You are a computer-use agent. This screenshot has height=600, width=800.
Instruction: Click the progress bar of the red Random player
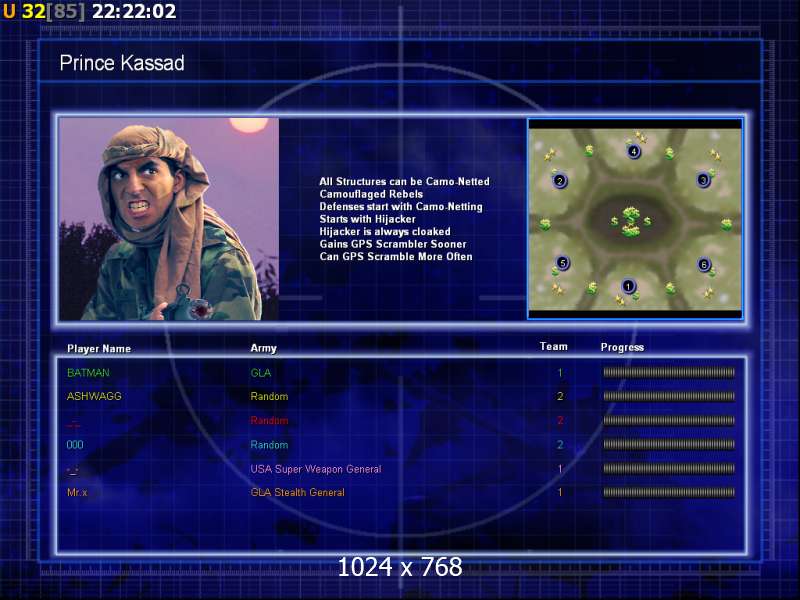pyautogui.click(x=669, y=420)
